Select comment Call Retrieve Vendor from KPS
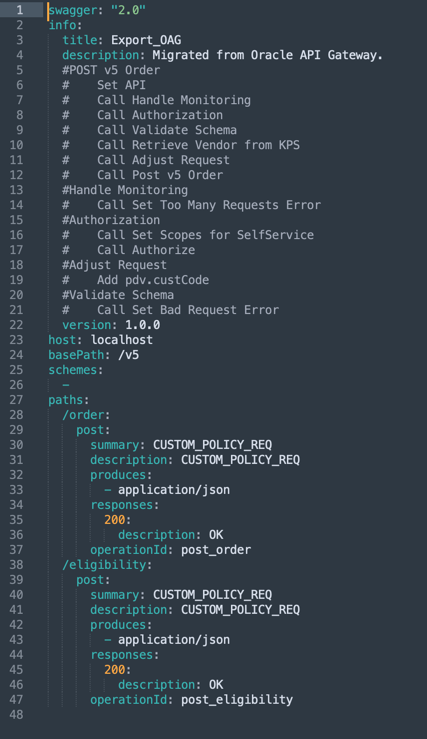 (x=198, y=145)
